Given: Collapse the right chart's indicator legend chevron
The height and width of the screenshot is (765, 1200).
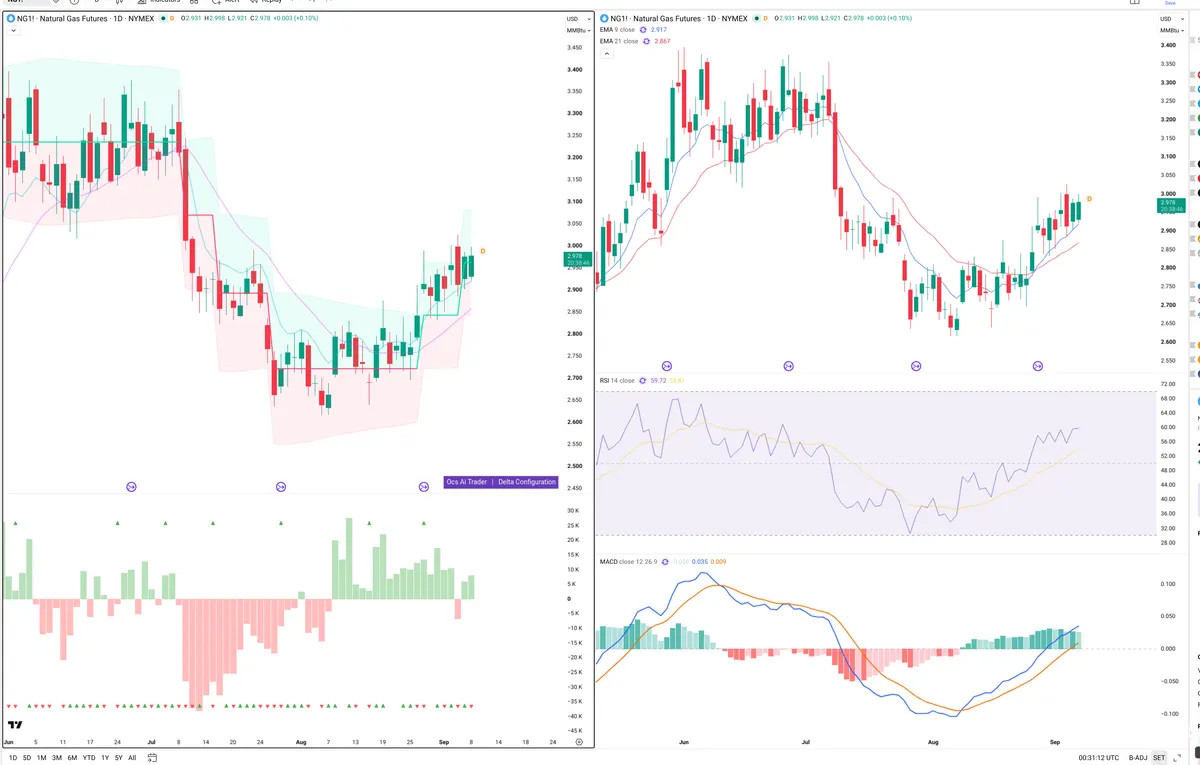Looking at the screenshot, I should [606, 53].
